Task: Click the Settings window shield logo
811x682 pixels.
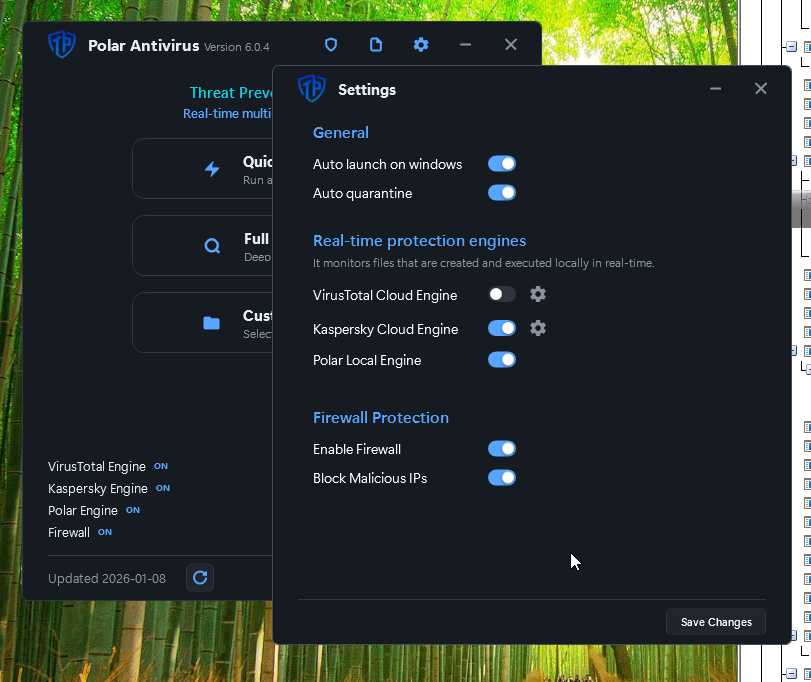Action: (312, 88)
